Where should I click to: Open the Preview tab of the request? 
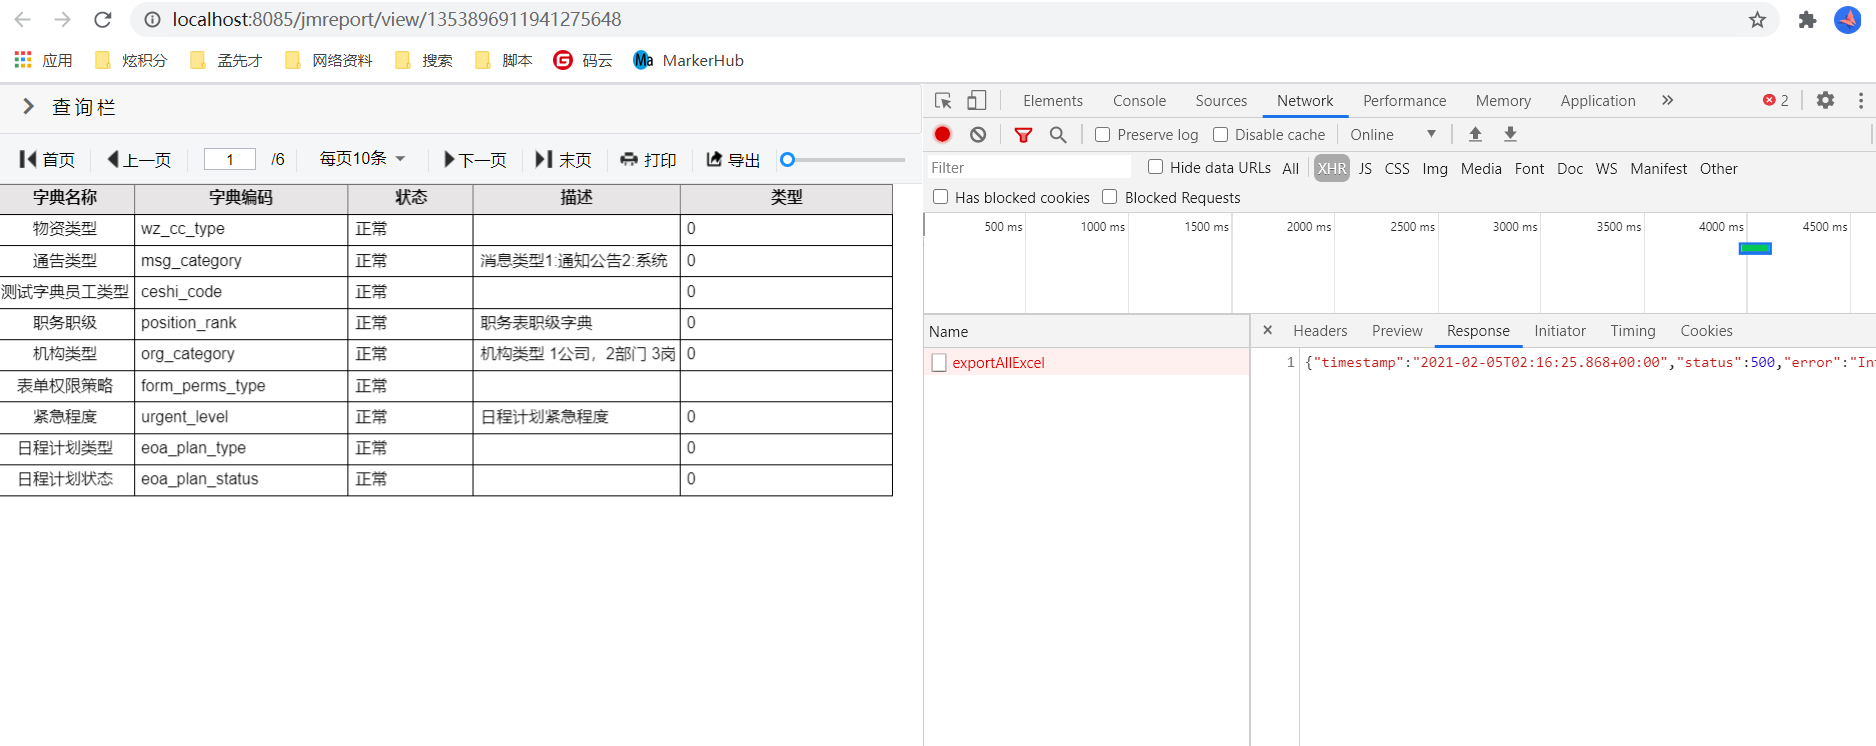pyautogui.click(x=1397, y=331)
